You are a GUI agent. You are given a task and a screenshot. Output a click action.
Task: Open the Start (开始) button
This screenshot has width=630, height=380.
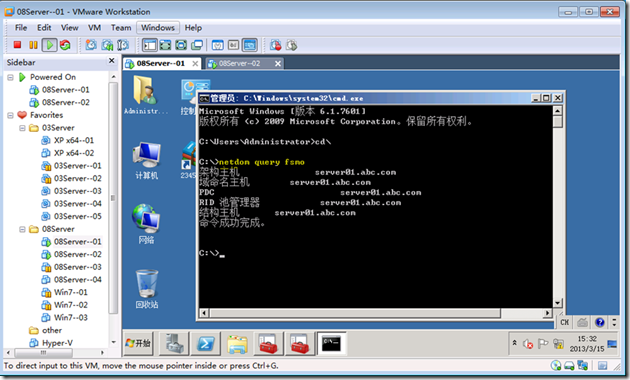(x=138, y=343)
